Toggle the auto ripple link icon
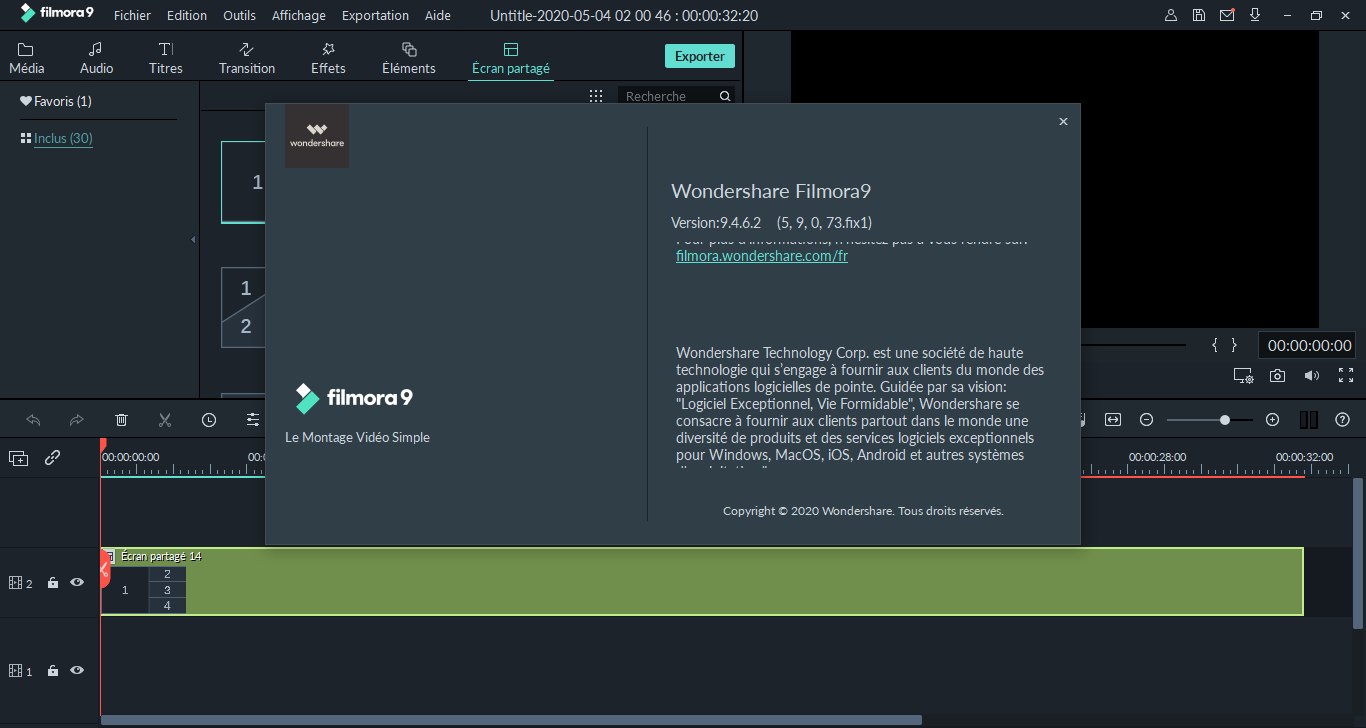Screen dimensions: 1366x728 pyautogui.click(x=53, y=457)
